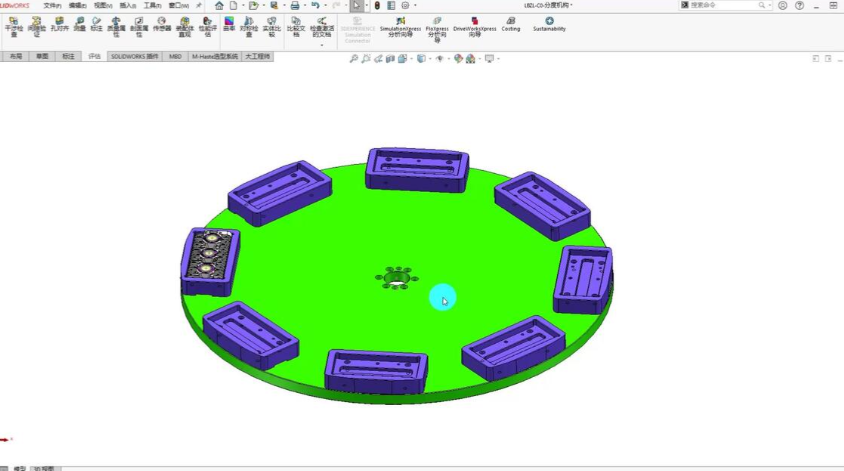Screen dimensions: 844x471
Task: Click the Edit Appearance color ball icon
Action: coord(458,59)
